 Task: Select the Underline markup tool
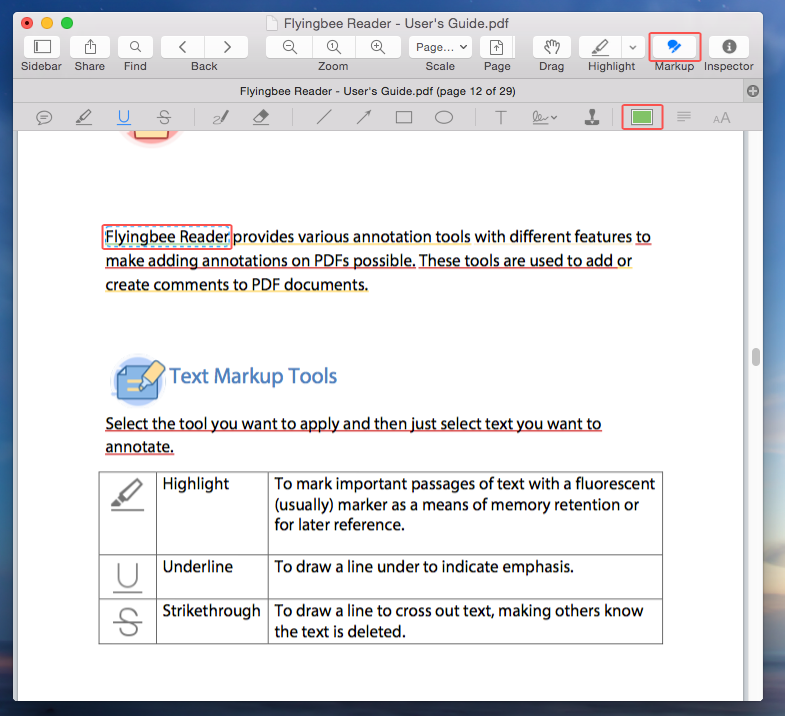point(124,118)
